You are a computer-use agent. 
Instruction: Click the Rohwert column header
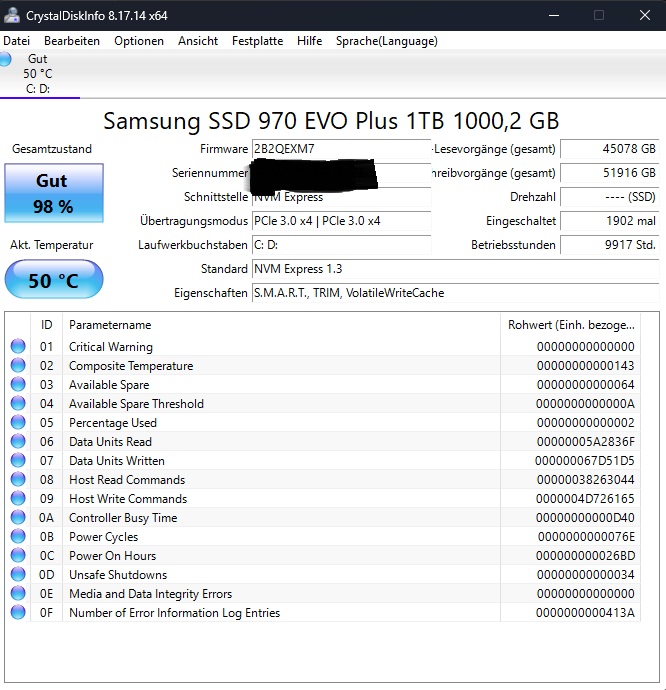click(x=570, y=325)
